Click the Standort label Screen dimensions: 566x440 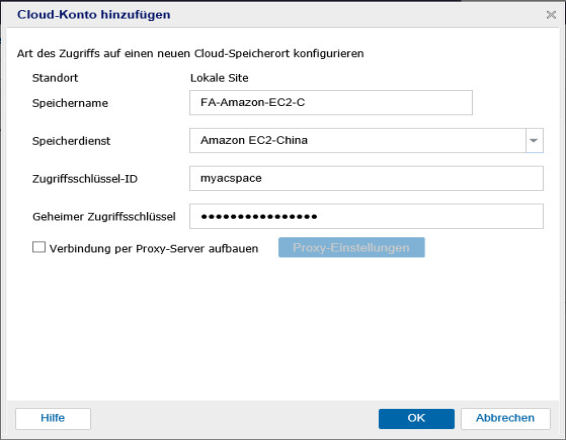click(55, 78)
